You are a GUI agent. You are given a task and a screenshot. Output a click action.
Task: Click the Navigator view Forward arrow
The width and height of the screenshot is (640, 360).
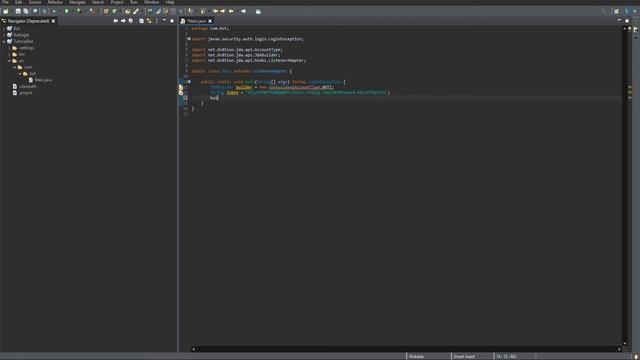123,21
